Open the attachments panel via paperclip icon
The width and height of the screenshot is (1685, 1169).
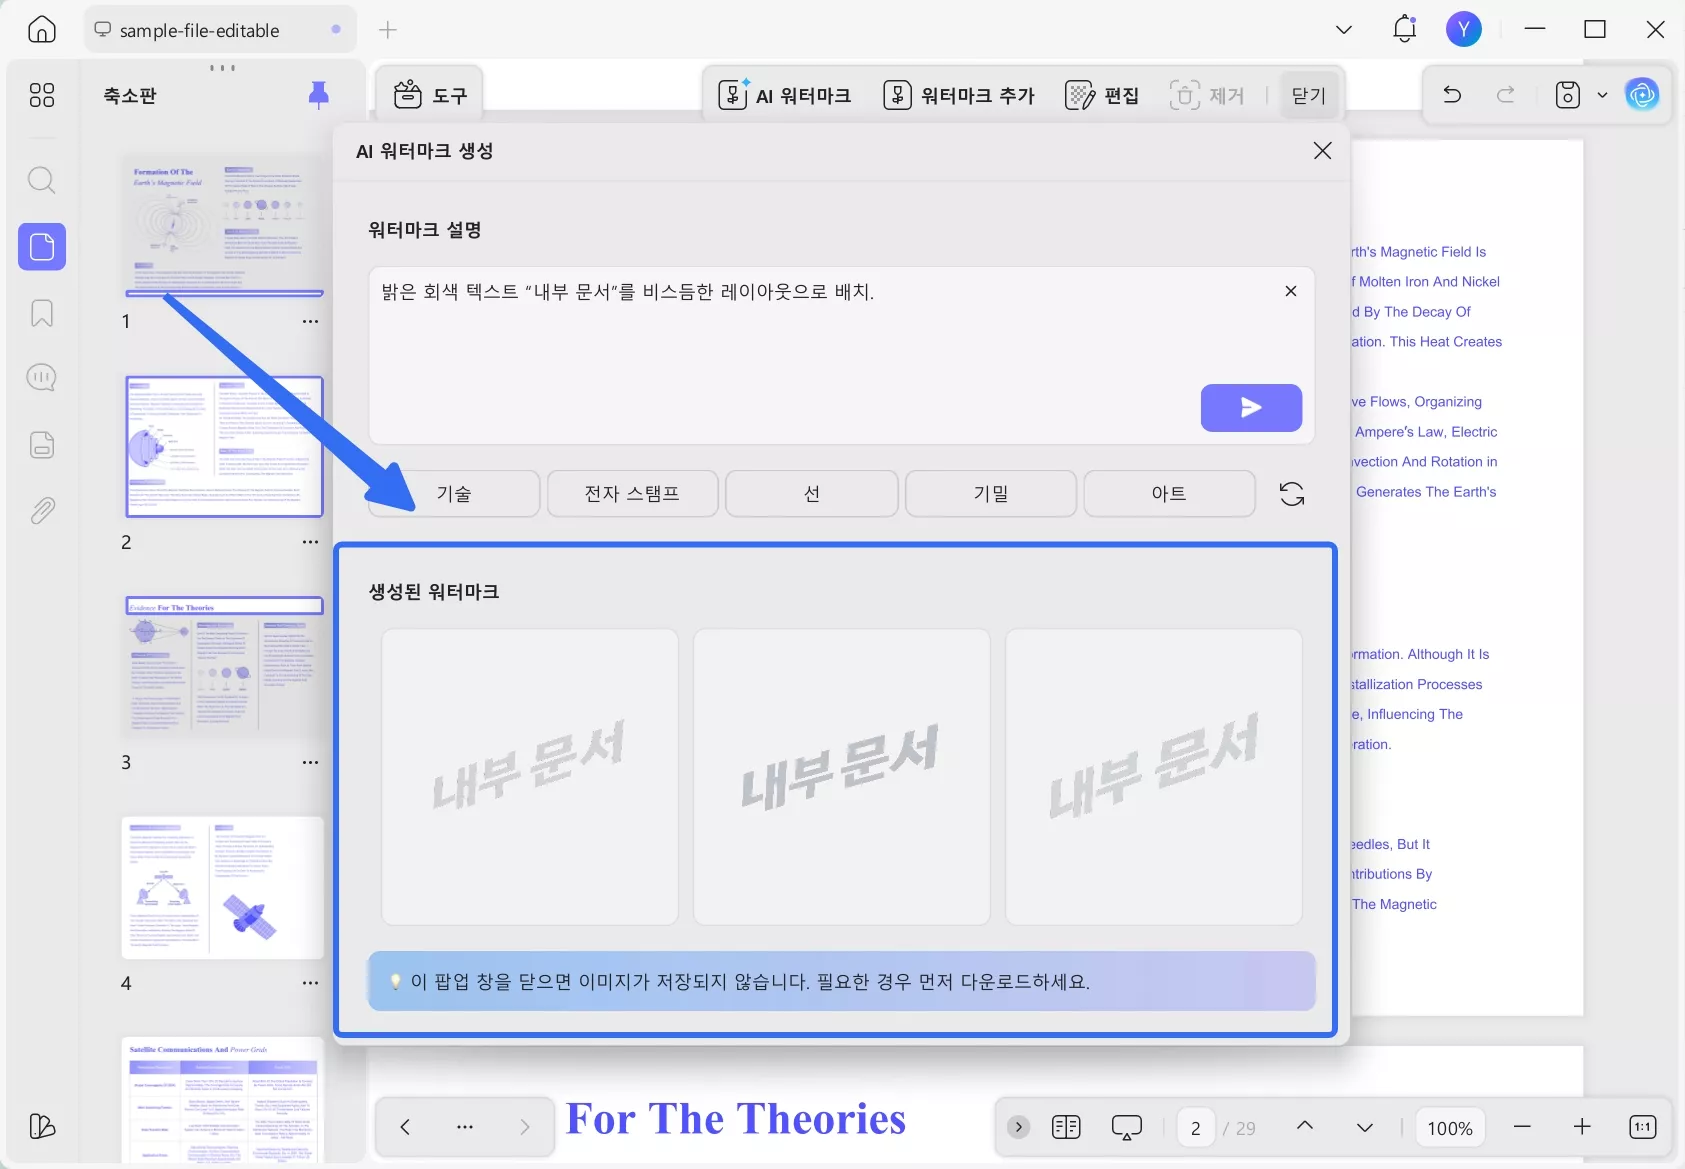point(42,510)
